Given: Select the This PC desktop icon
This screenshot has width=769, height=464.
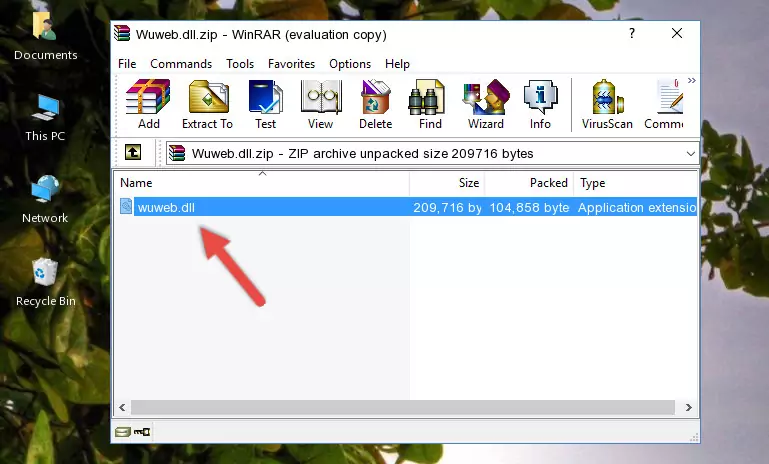Looking at the screenshot, I should [x=45, y=118].
